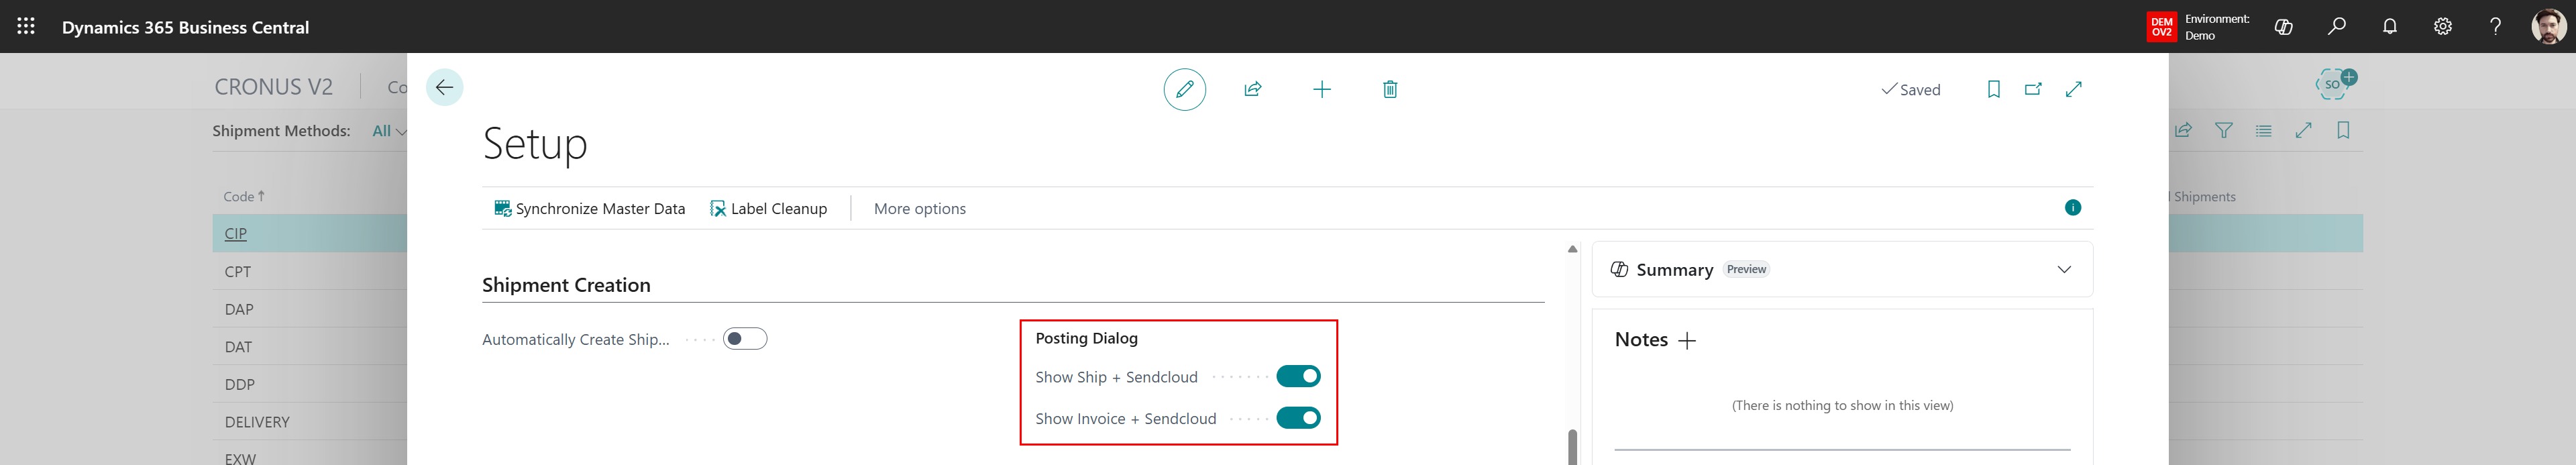Run Label Cleanup action
Image resolution: width=2576 pixels, height=465 pixels.
click(x=768, y=208)
